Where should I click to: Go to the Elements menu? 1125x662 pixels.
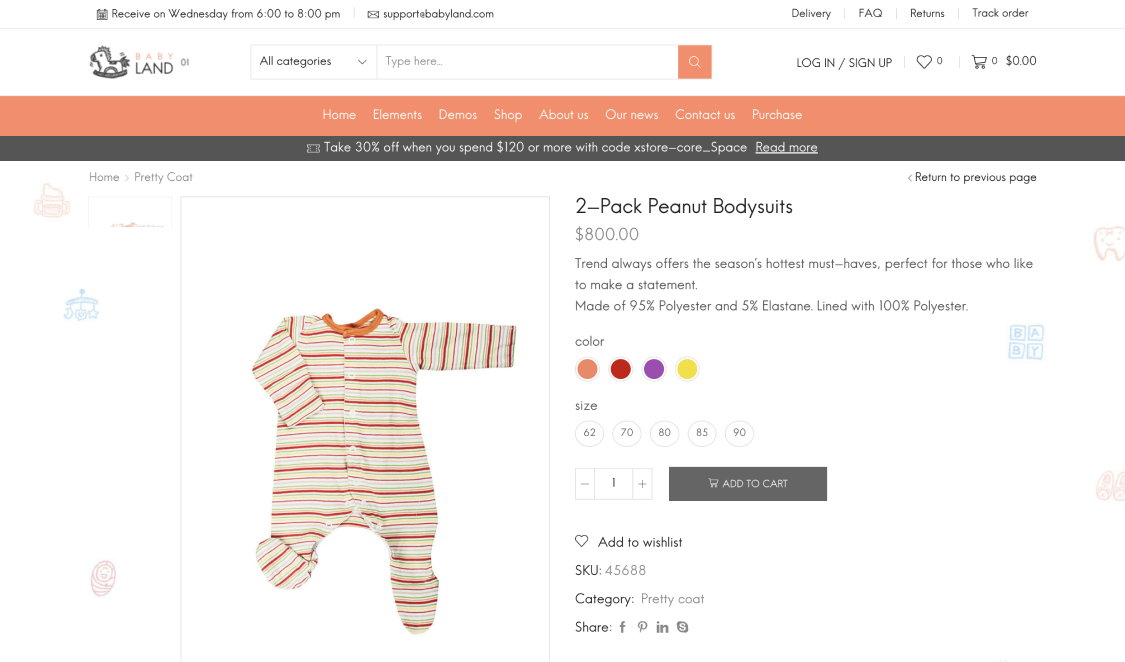(x=397, y=115)
